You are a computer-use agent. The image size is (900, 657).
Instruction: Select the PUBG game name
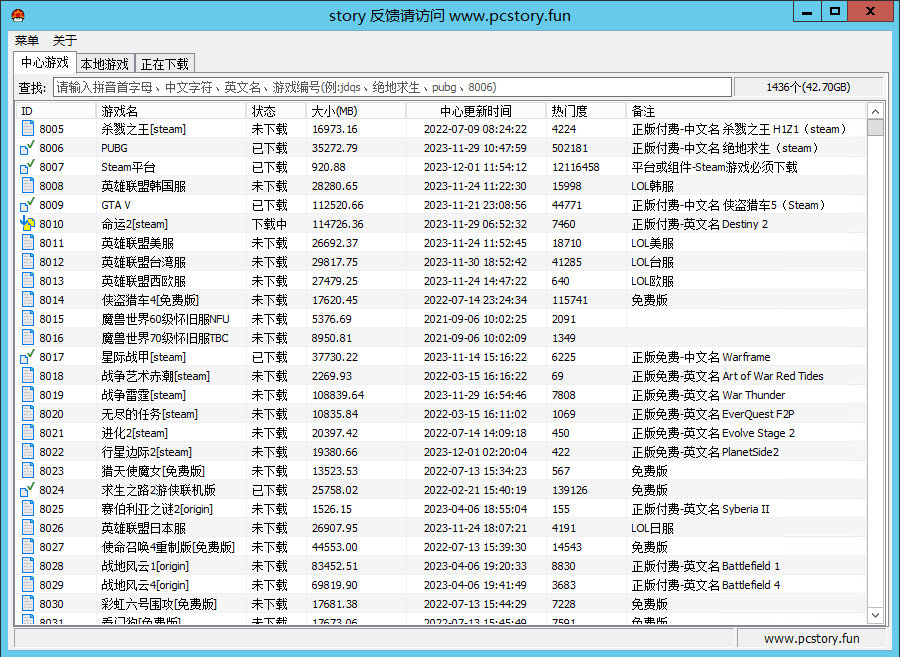point(114,148)
